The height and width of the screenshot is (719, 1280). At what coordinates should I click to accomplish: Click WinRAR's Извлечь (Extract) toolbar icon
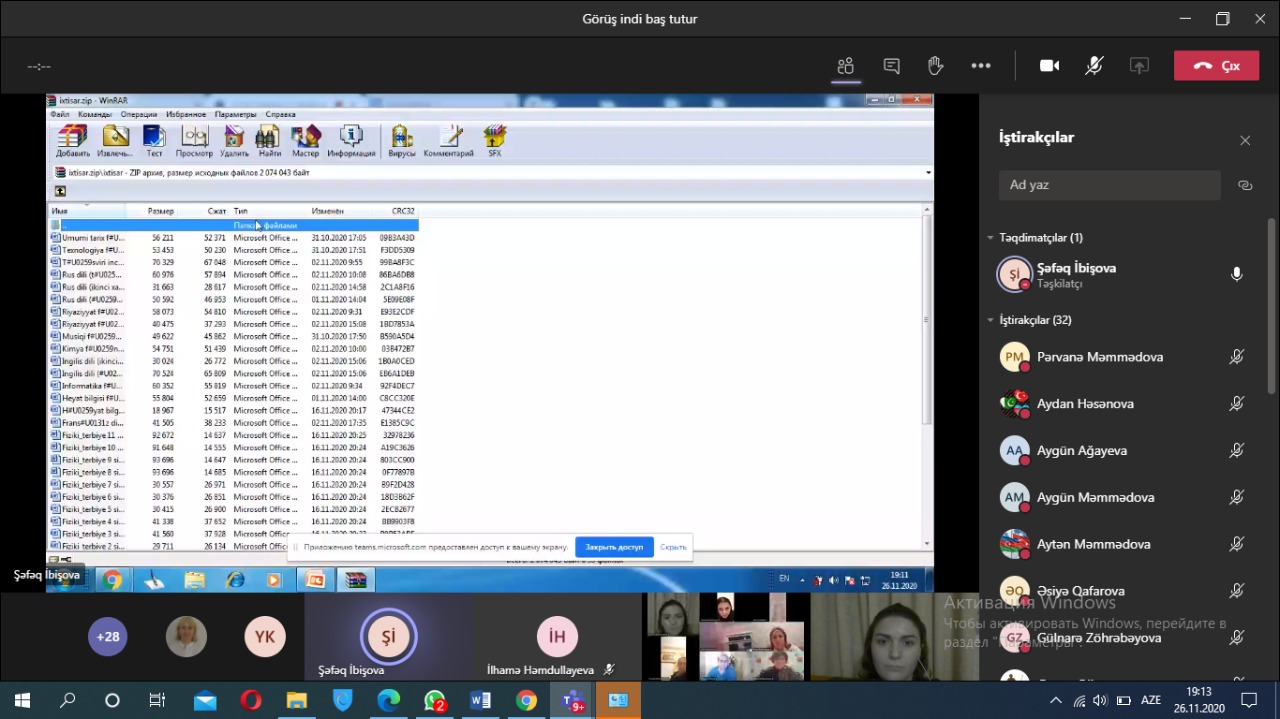pos(115,141)
